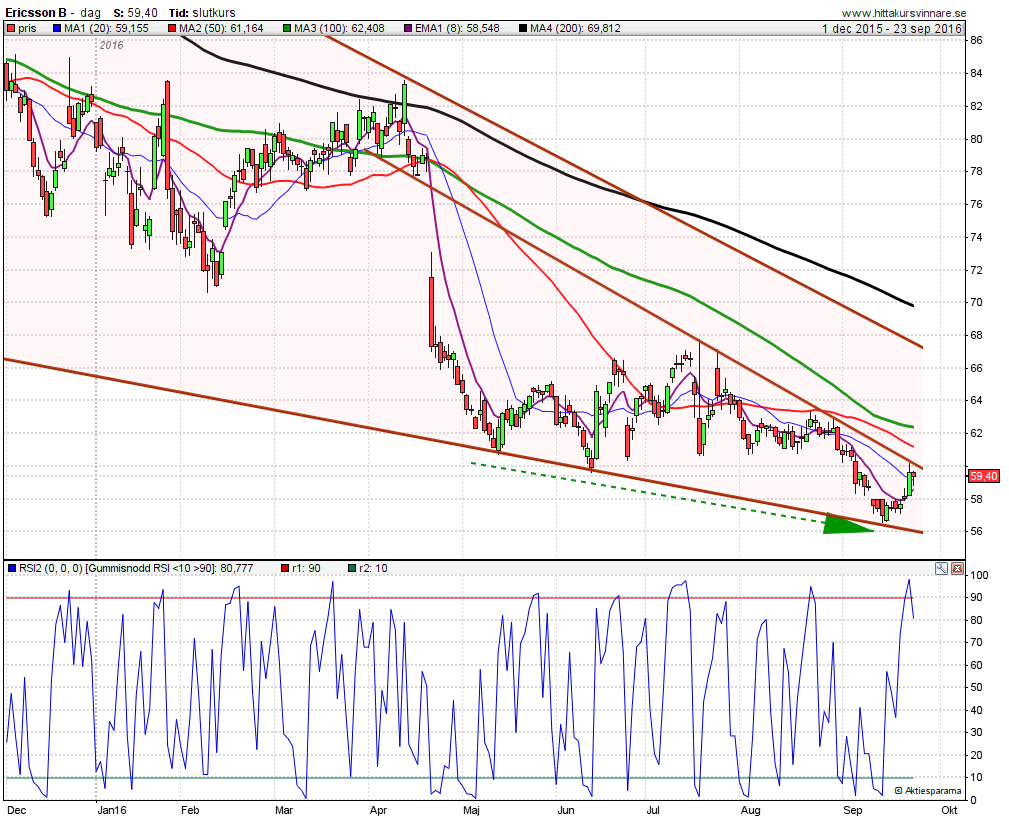Click the 72 value on the price axis
1009x823 pixels.
(x=976, y=270)
